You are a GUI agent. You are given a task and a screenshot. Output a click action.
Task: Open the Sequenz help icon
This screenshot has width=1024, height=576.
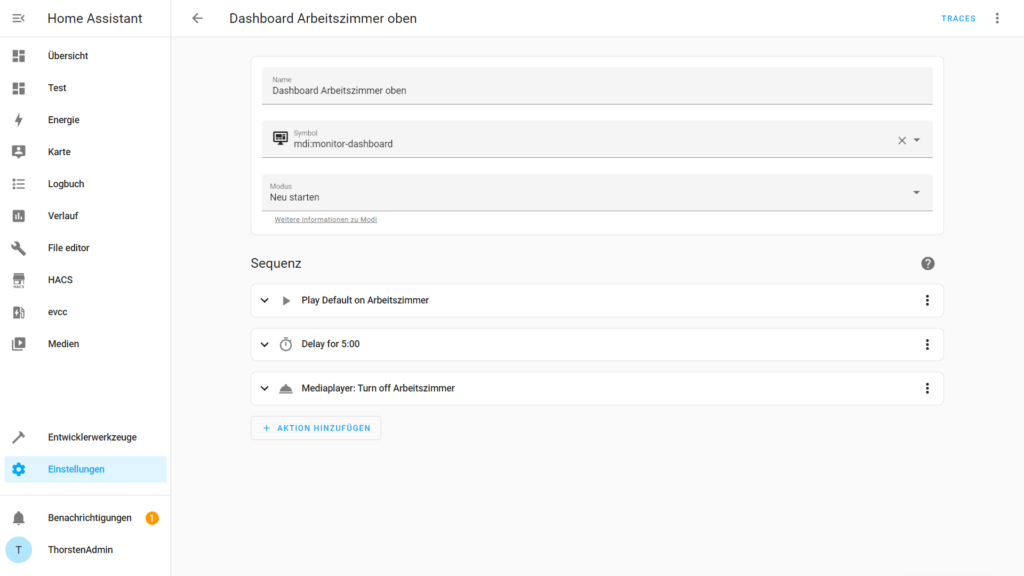[x=927, y=263]
